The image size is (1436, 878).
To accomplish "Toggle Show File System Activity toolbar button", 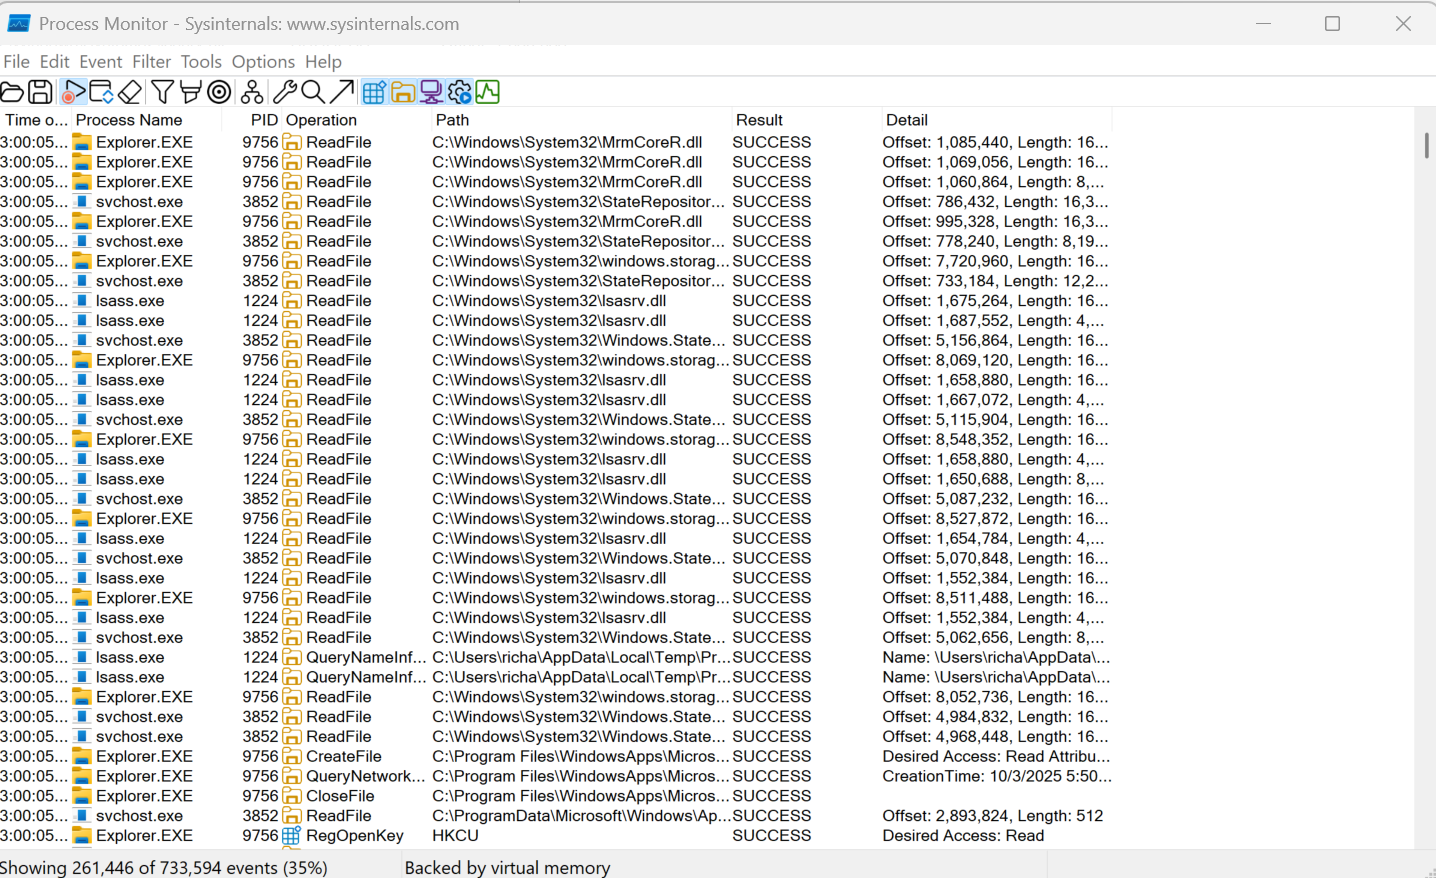I will pyautogui.click(x=403, y=92).
